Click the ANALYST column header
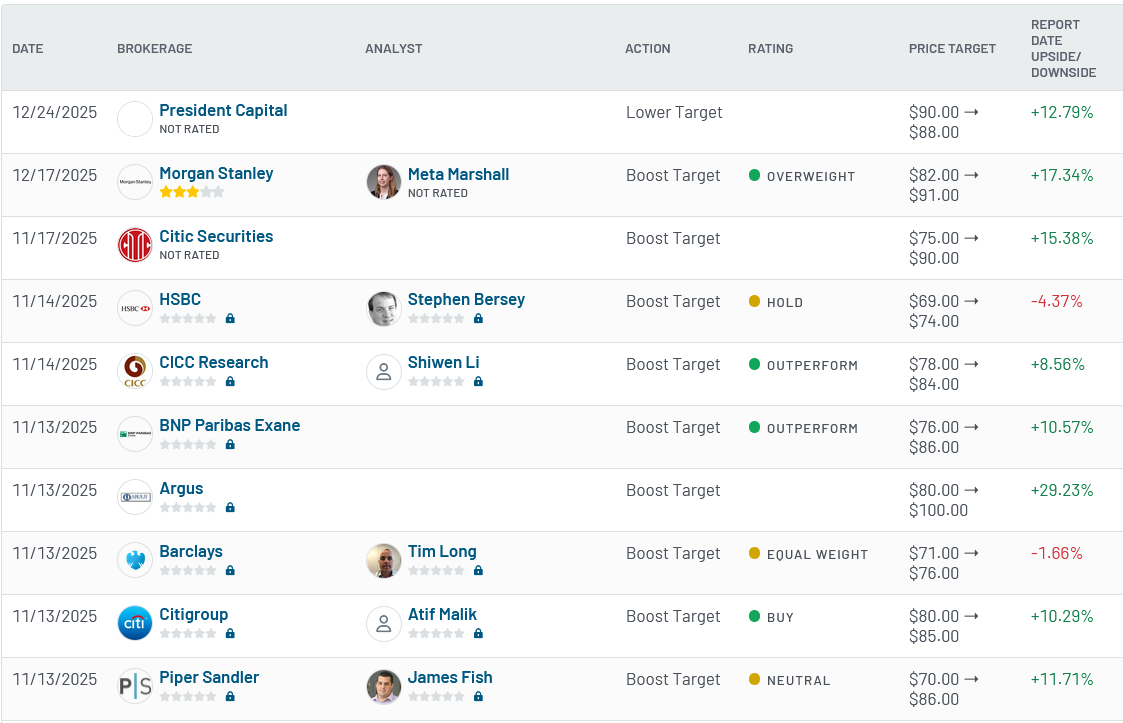 click(394, 49)
